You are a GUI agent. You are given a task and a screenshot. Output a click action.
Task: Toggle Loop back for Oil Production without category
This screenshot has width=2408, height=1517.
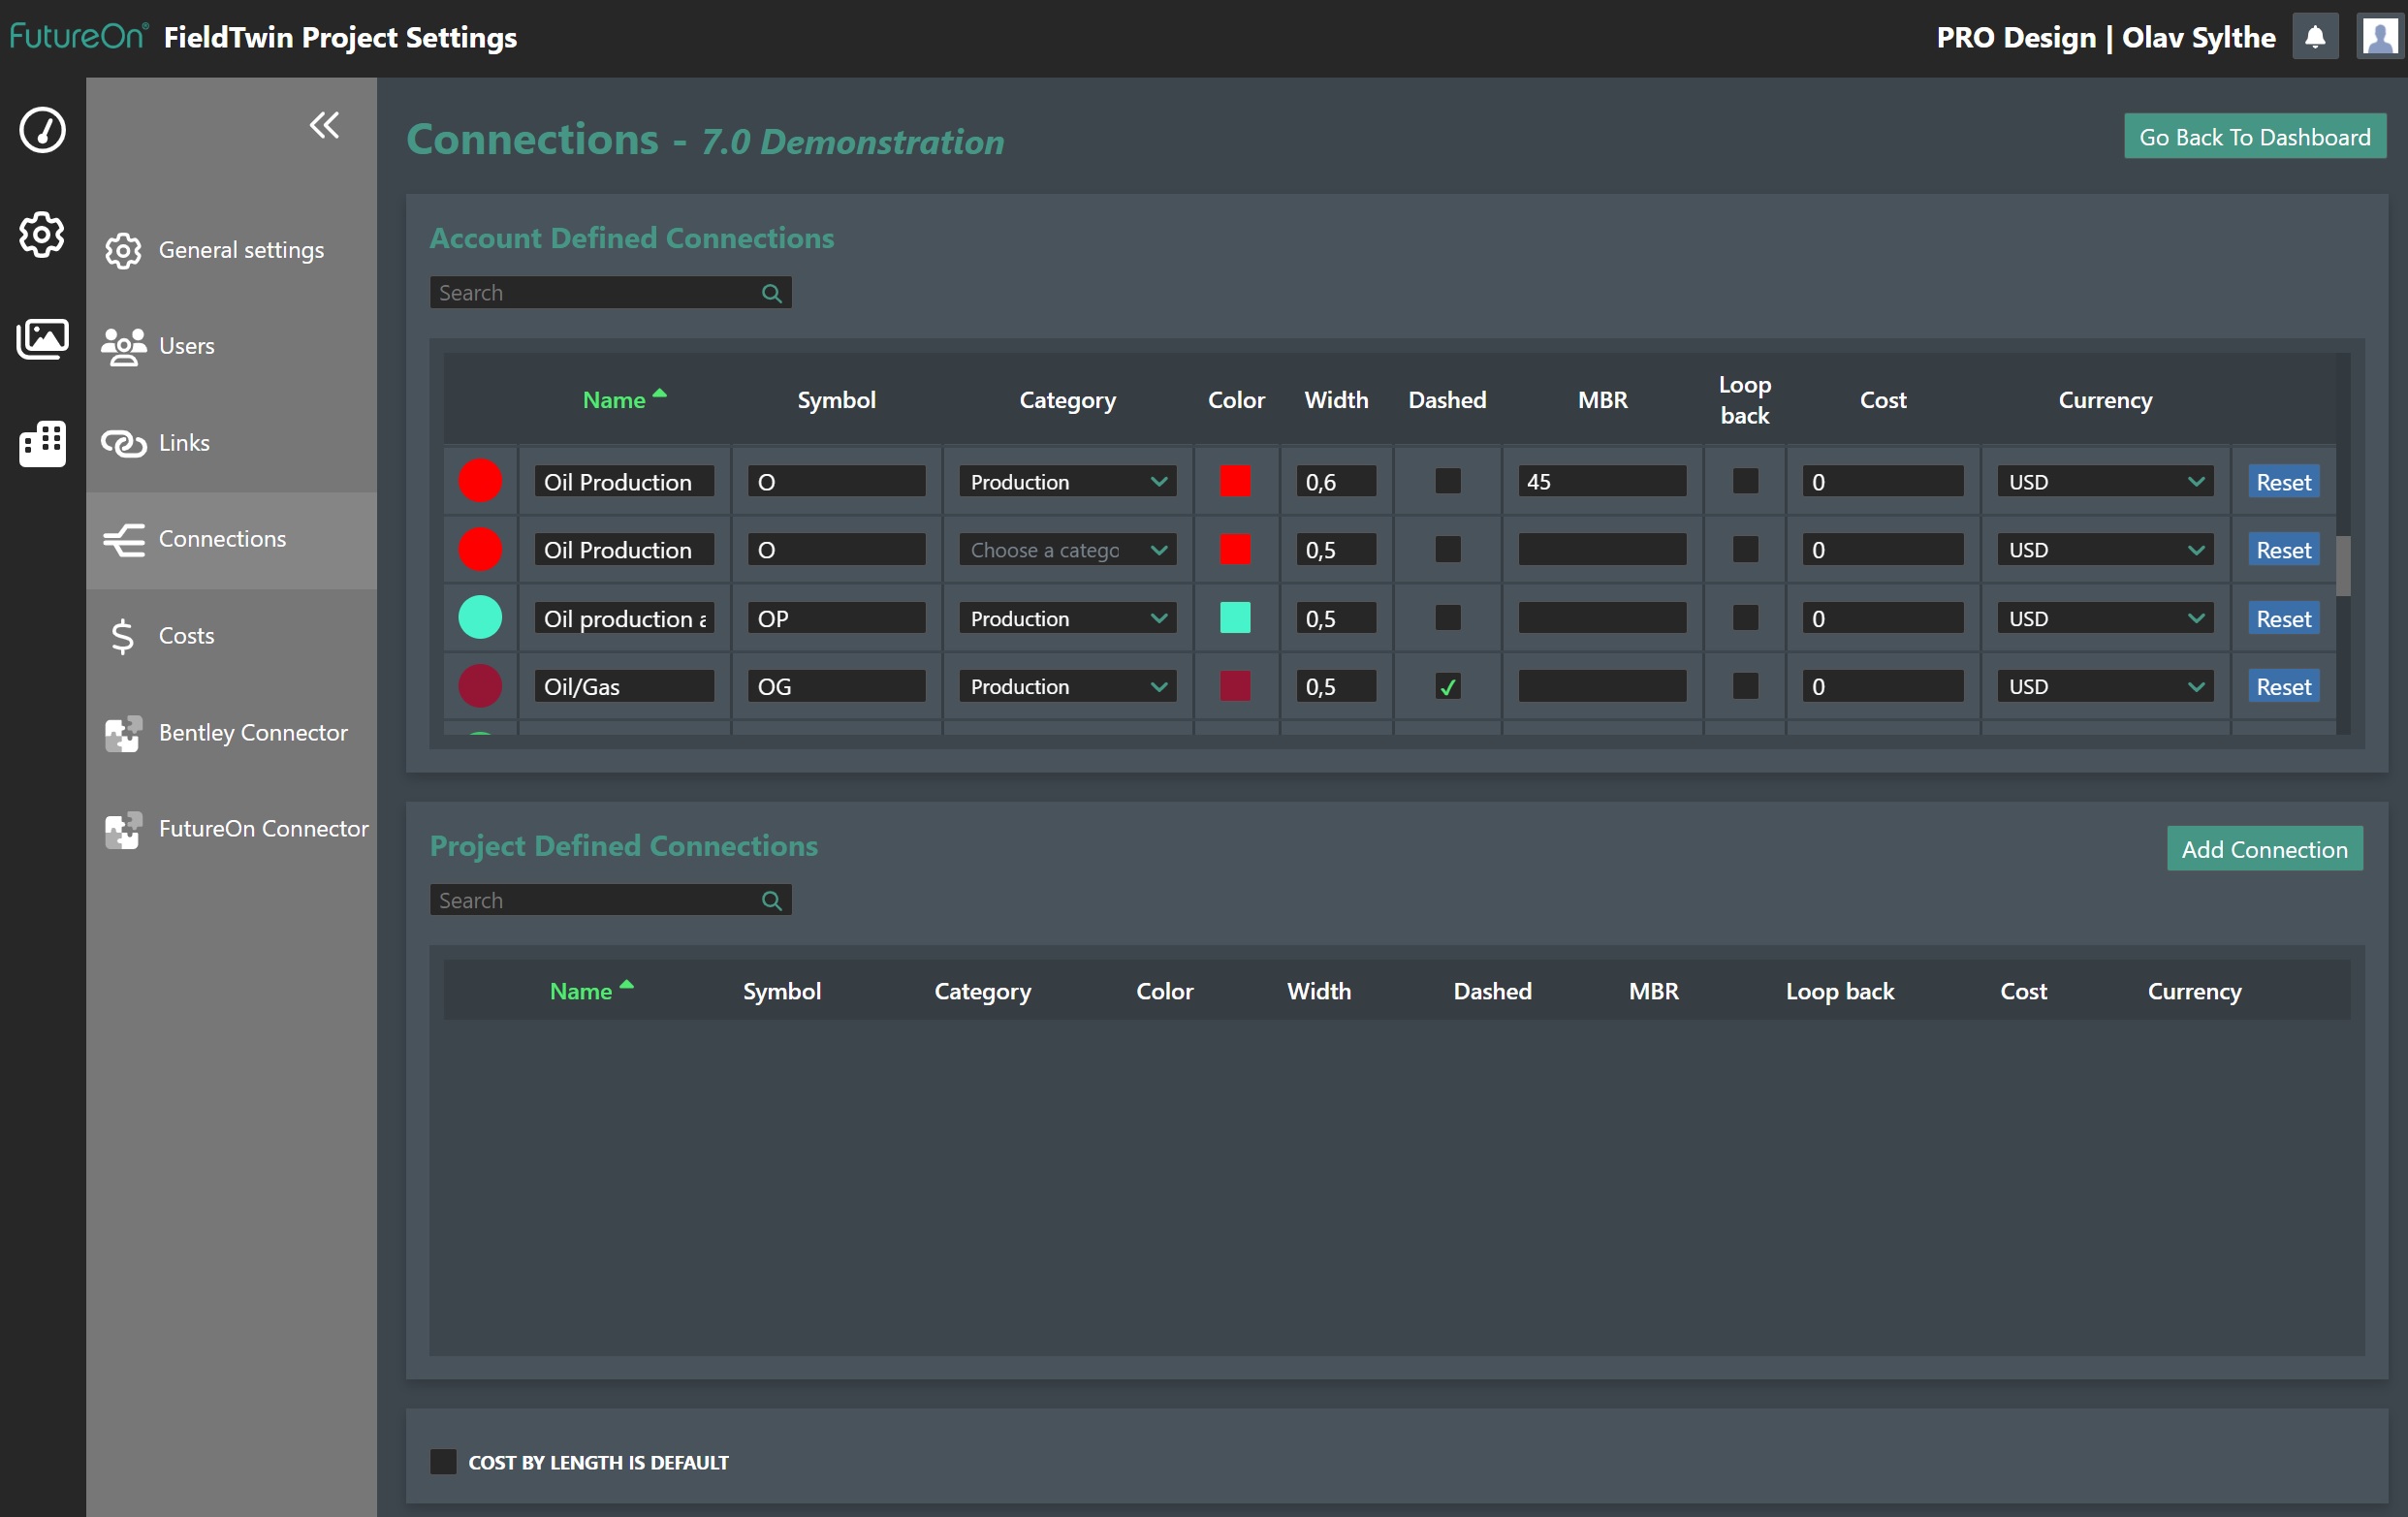click(x=1745, y=549)
